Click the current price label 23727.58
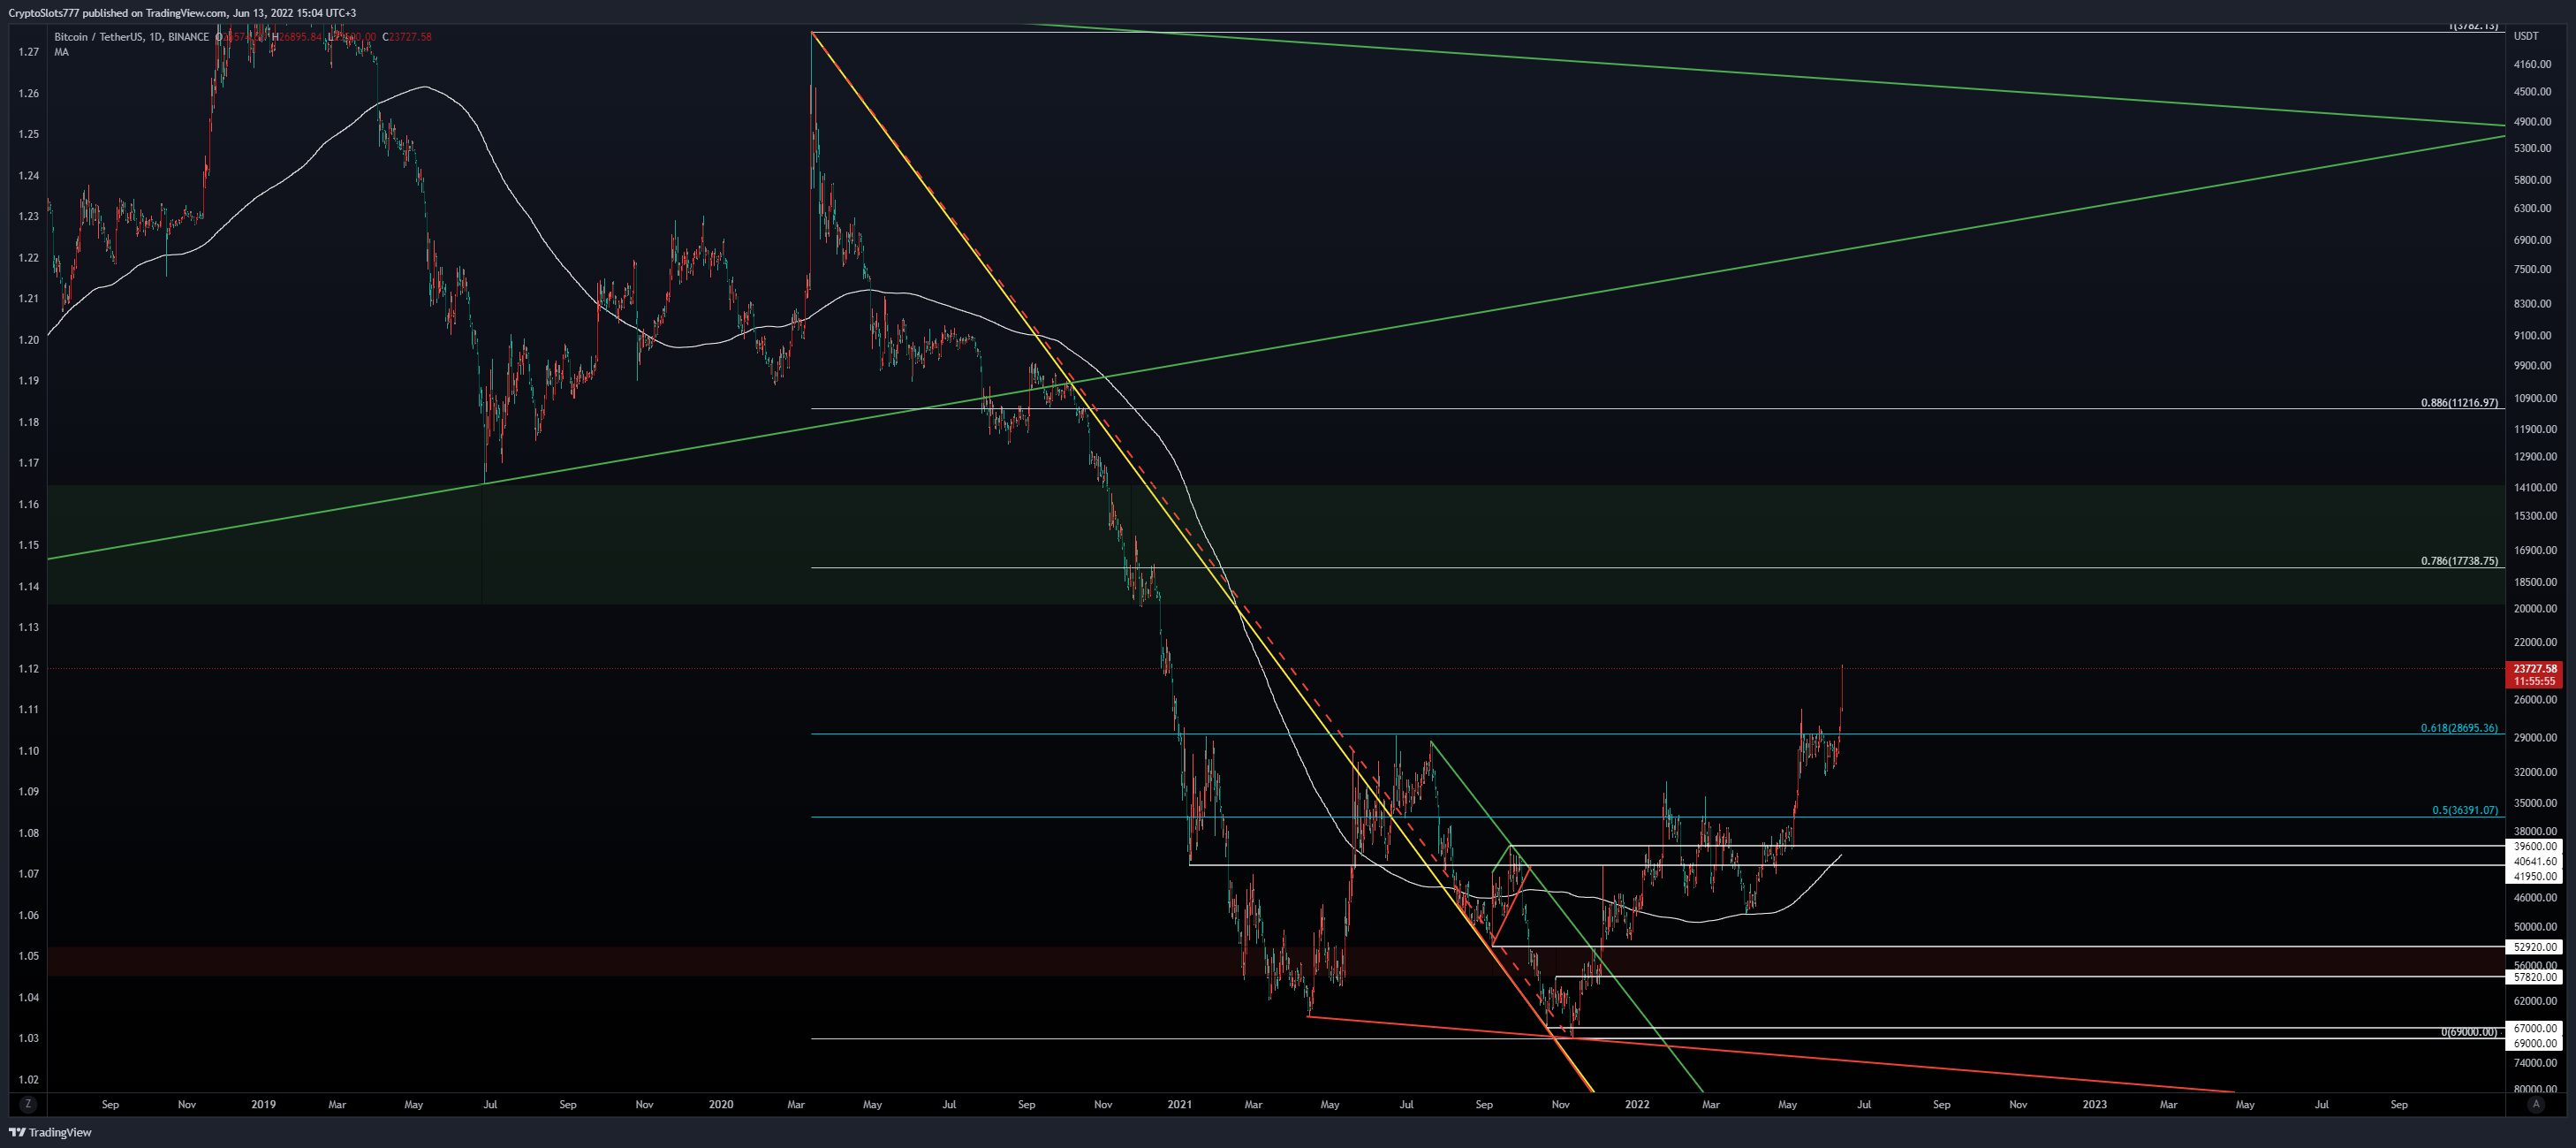Screen dimensions: 2576x1148 (x=2535, y=668)
